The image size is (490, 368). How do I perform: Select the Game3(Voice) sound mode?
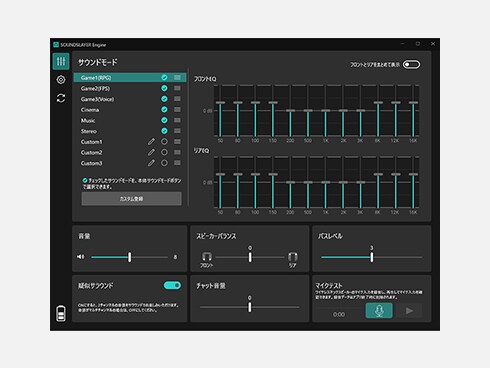click(x=130, y=99)
